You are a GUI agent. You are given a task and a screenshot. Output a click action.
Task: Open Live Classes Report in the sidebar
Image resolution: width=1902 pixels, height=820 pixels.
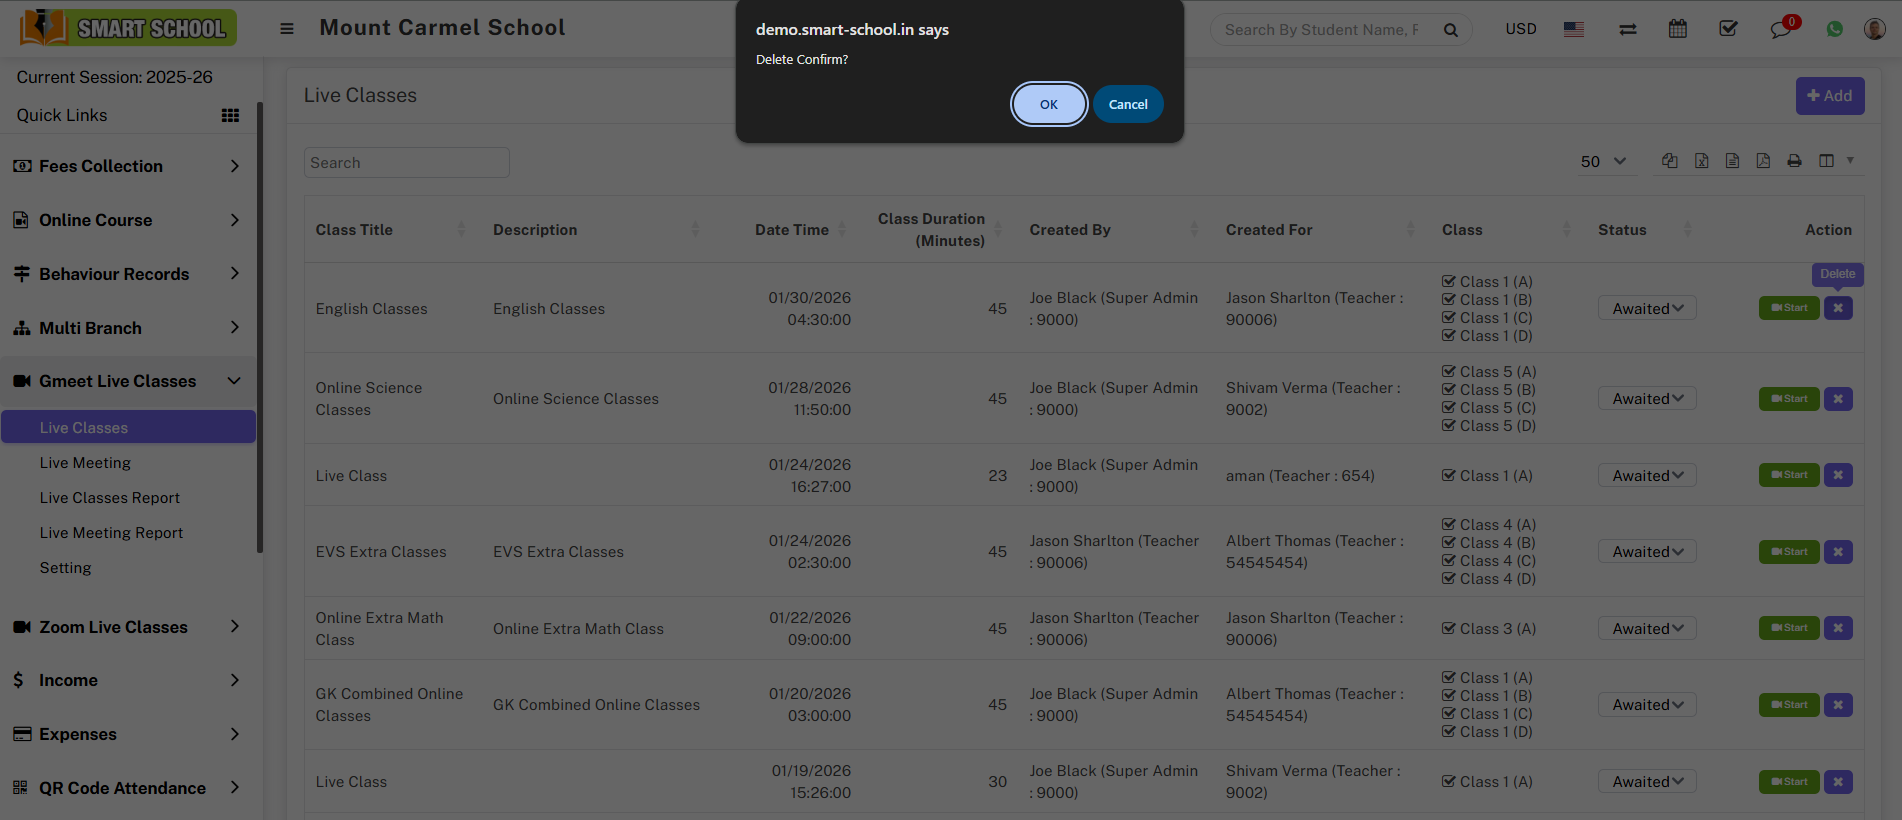110,498
